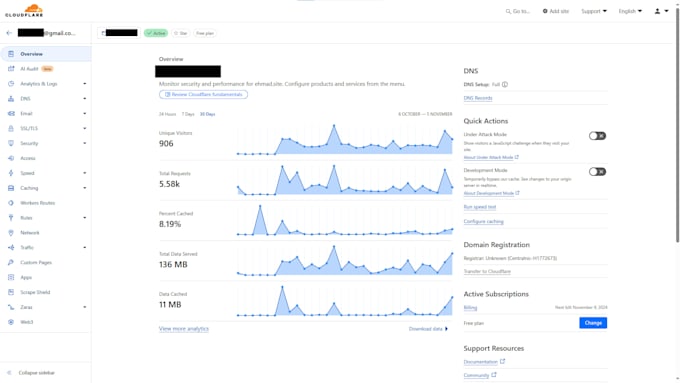Click the Overview sidebar icon
680x383 pixels.
(x=11, y=54)
